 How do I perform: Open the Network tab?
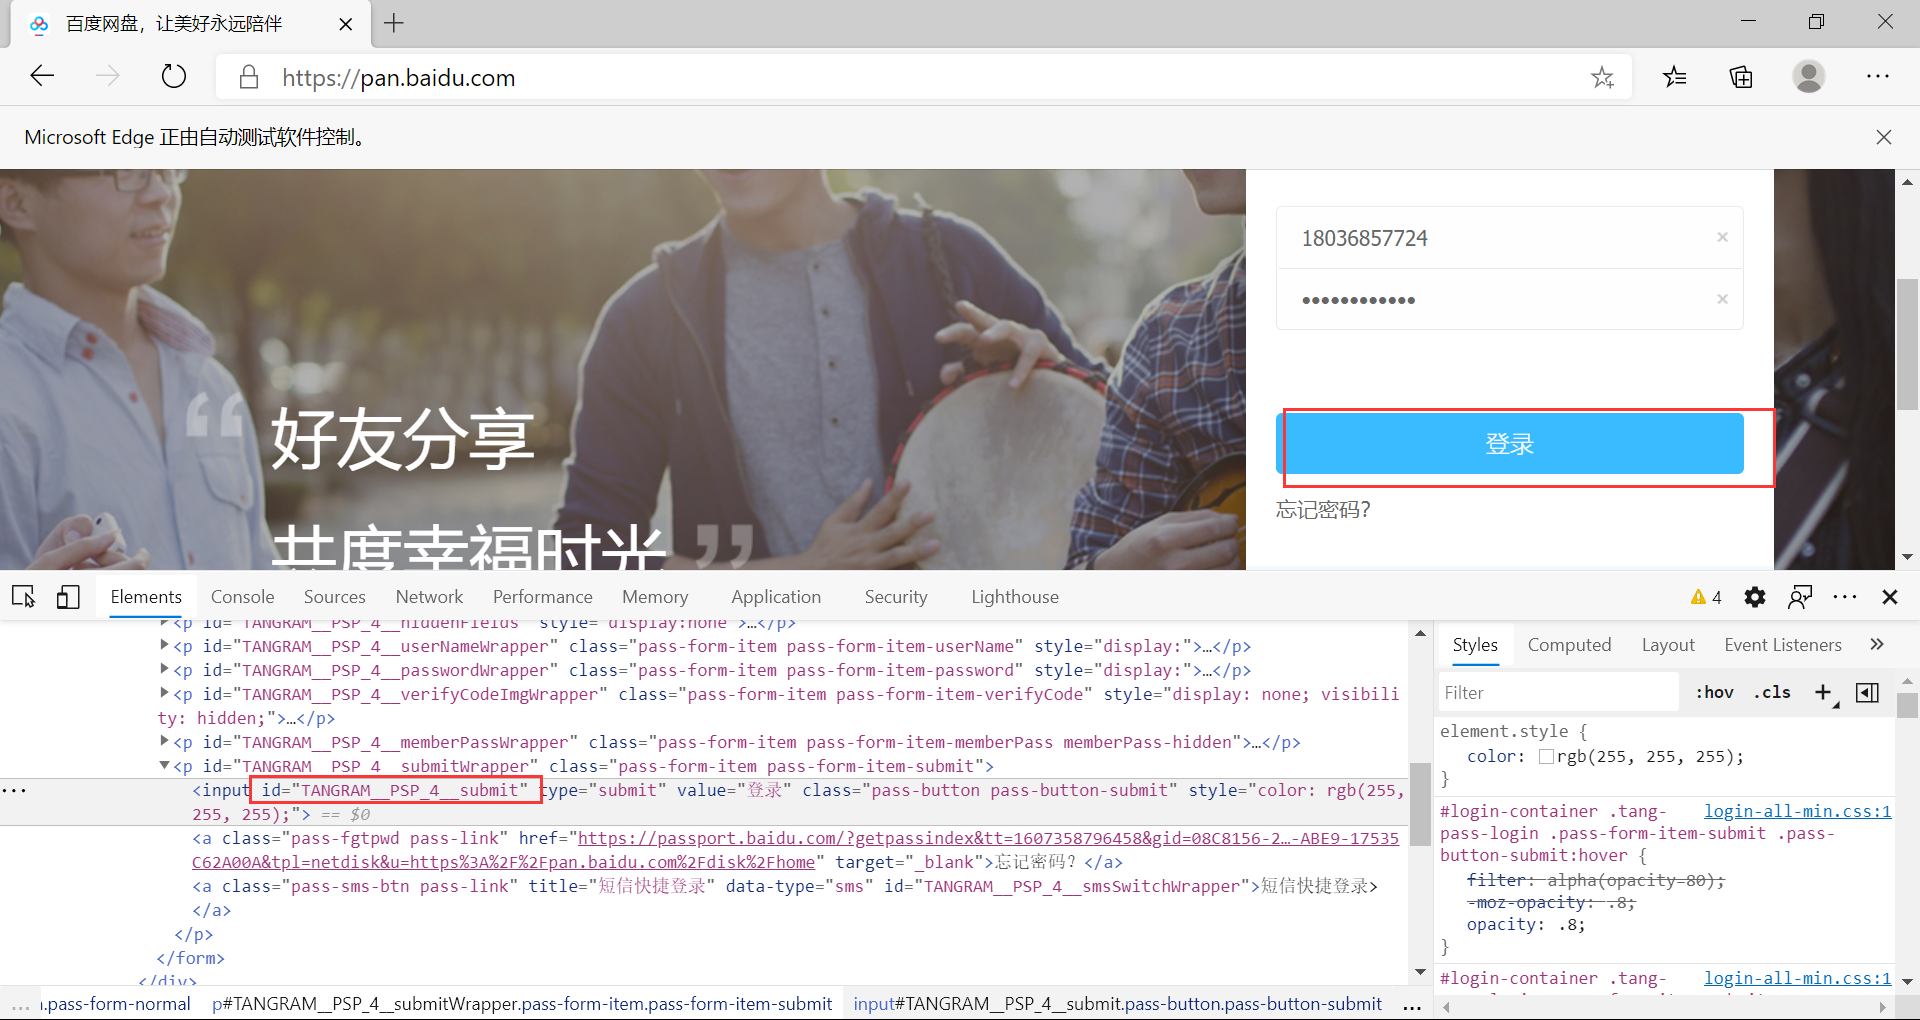[429, 597]
